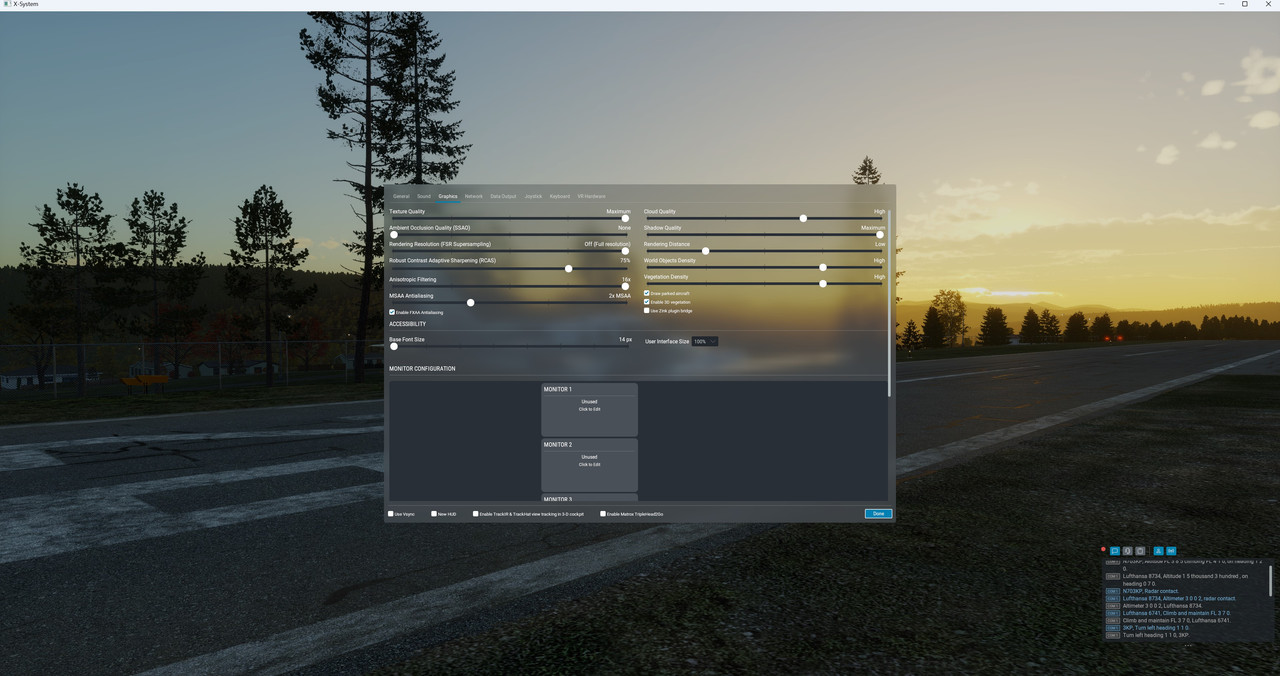Switch to the Joystick tab
The width and height of the screenshot is (1280, 676).
click(x=534, y=196)
